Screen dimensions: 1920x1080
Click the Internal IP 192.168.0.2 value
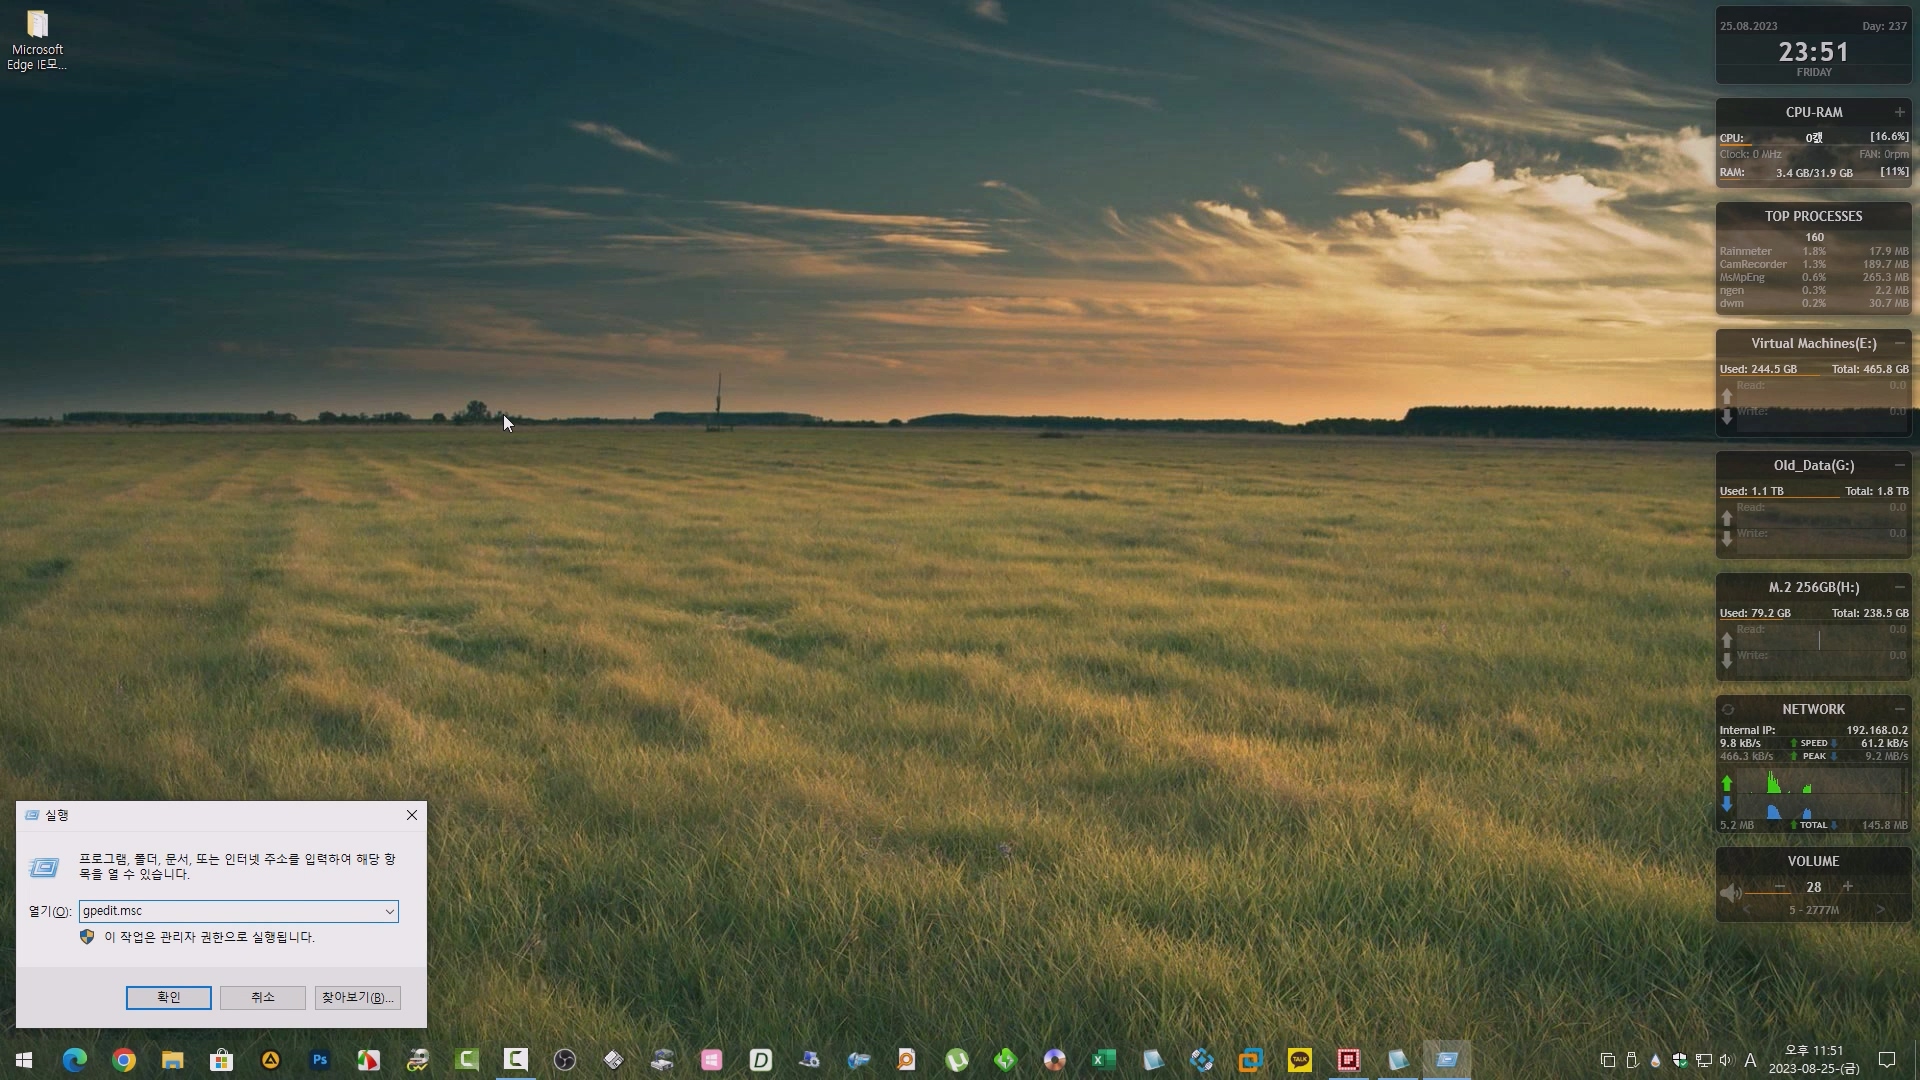1877,730
